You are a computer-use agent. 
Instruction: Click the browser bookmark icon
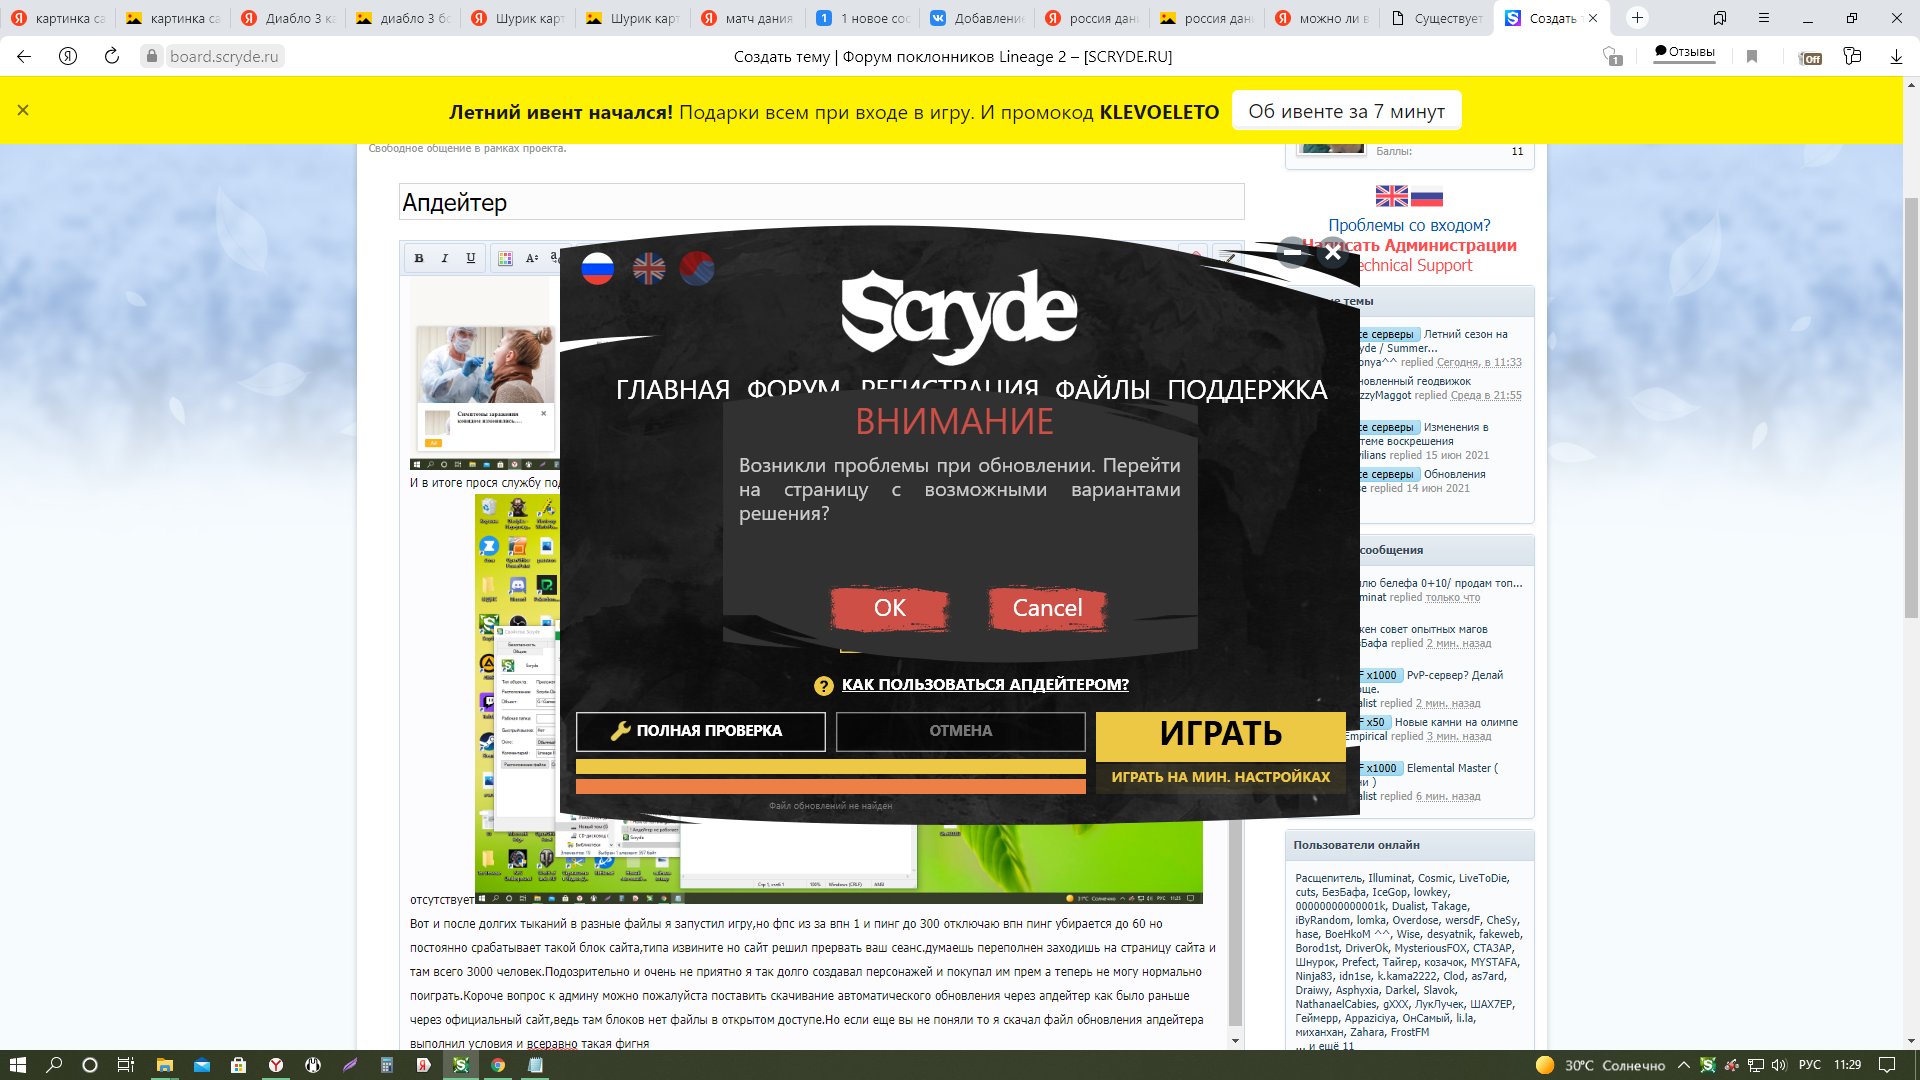(1752, 57)
